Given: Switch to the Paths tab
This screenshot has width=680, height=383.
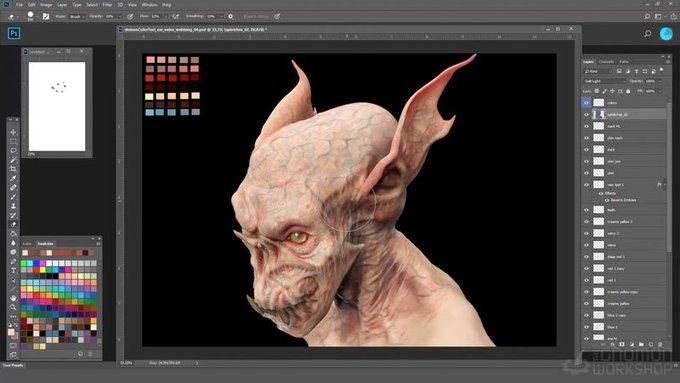Looking at the screenshot, I should click(624, 62).
